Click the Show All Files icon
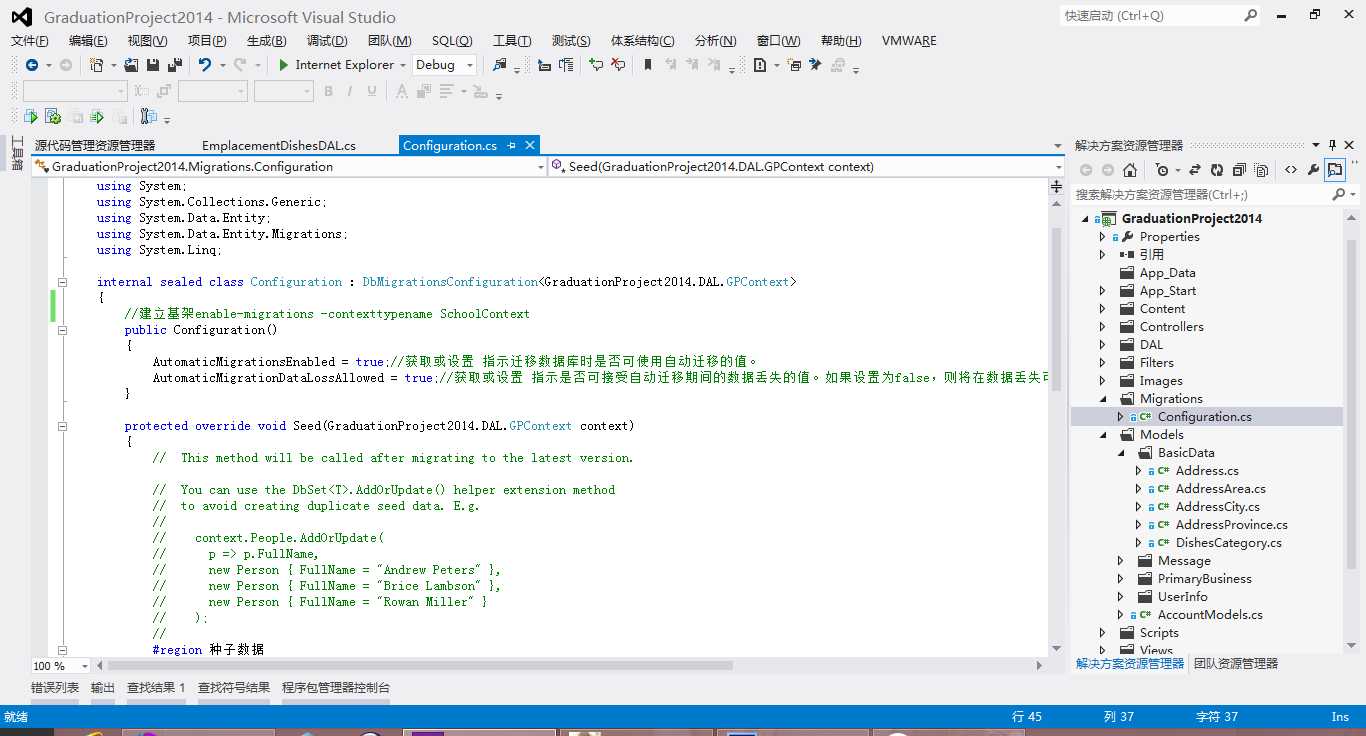 (x=1261, y=170)
